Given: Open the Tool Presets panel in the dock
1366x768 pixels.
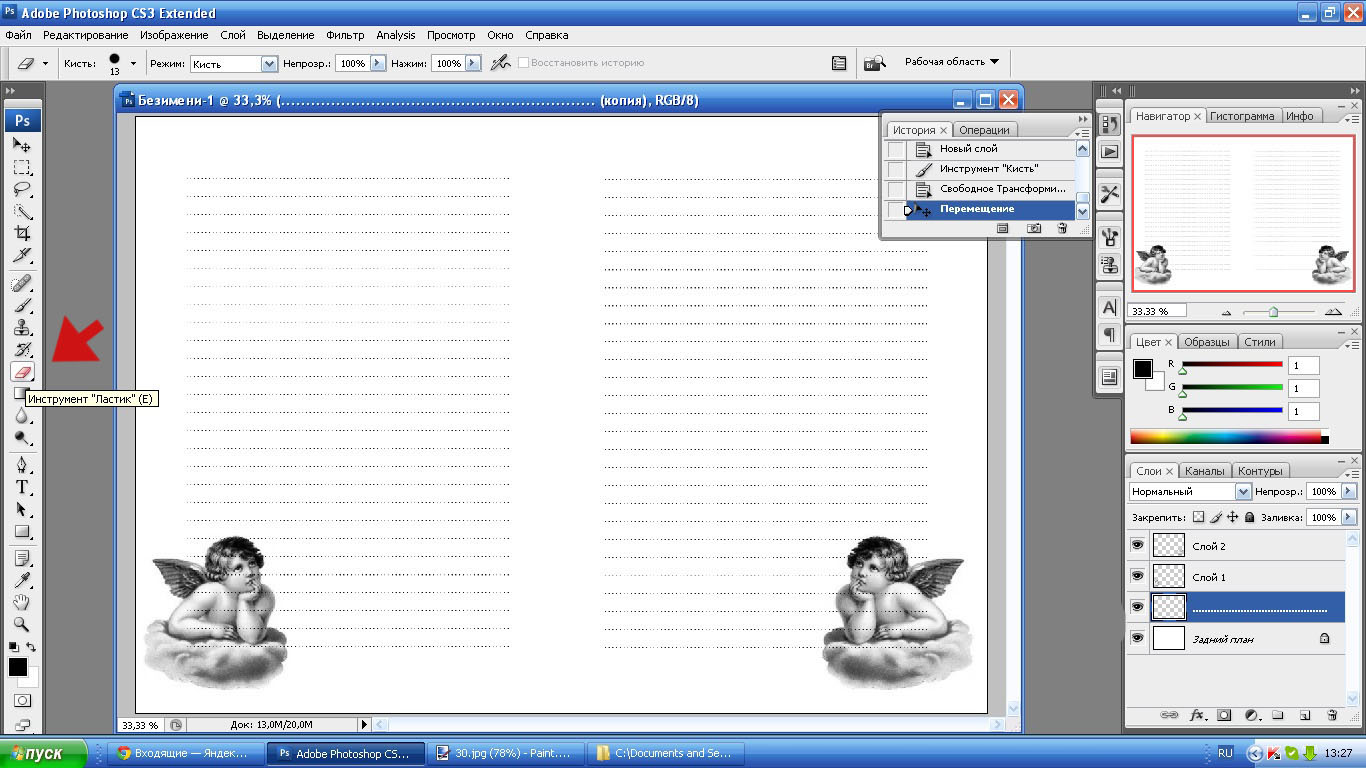Looking at the screenshot, I should (1109, 194).
